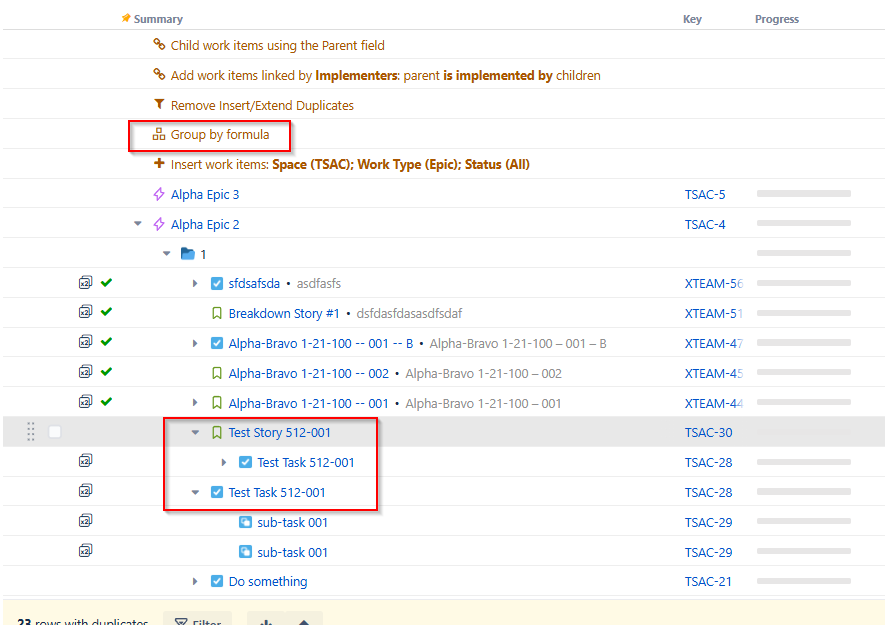Click the description text asdfasfs
Image resolution: width=885 pixels, height=625 pixels.
click(319, 283)
